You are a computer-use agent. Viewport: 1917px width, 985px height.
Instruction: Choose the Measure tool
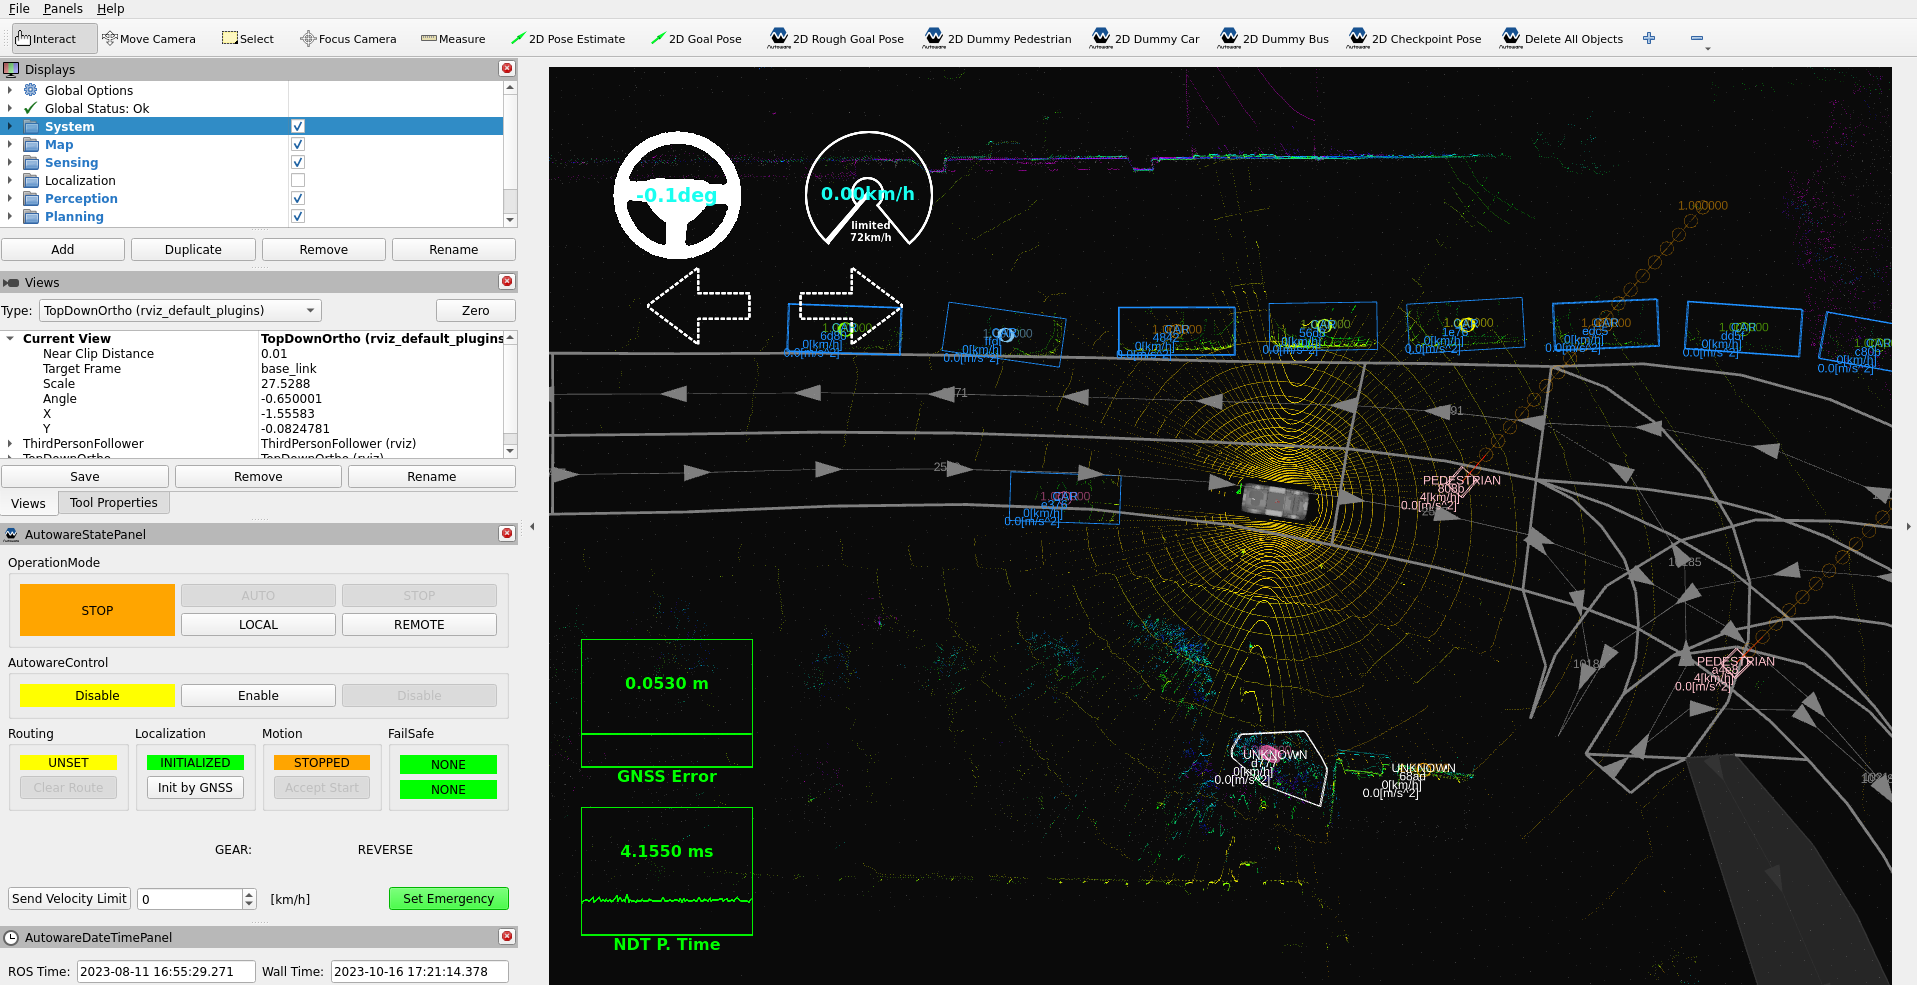point(453,39)
